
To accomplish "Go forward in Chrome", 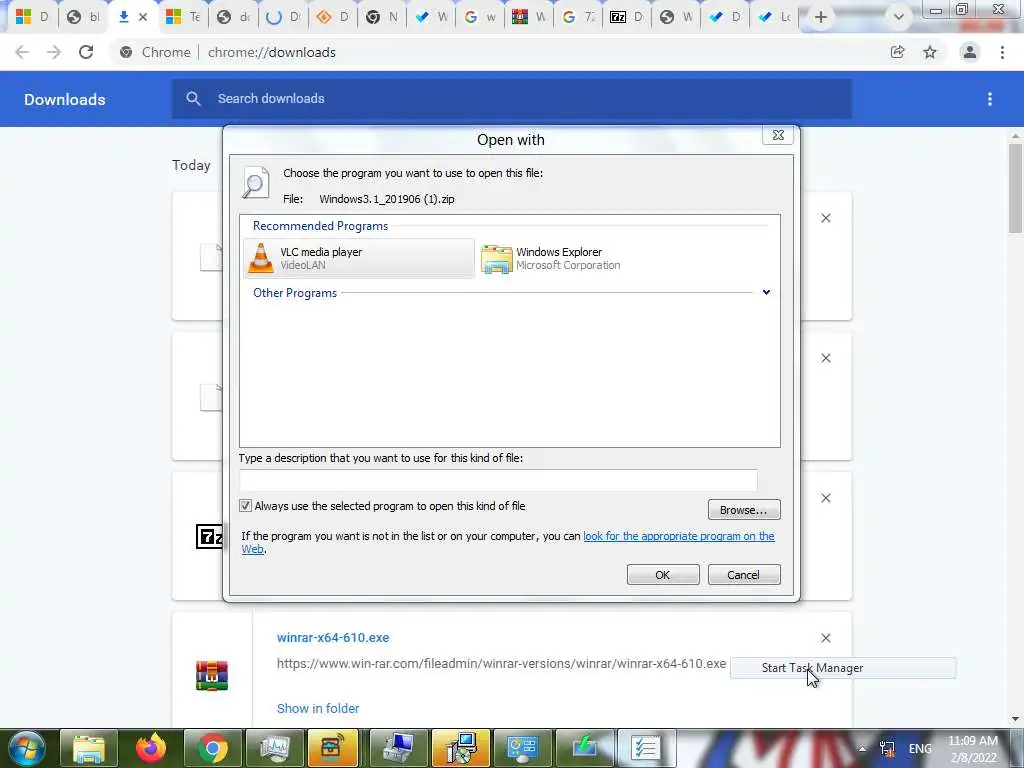I will tap(54, 52).
